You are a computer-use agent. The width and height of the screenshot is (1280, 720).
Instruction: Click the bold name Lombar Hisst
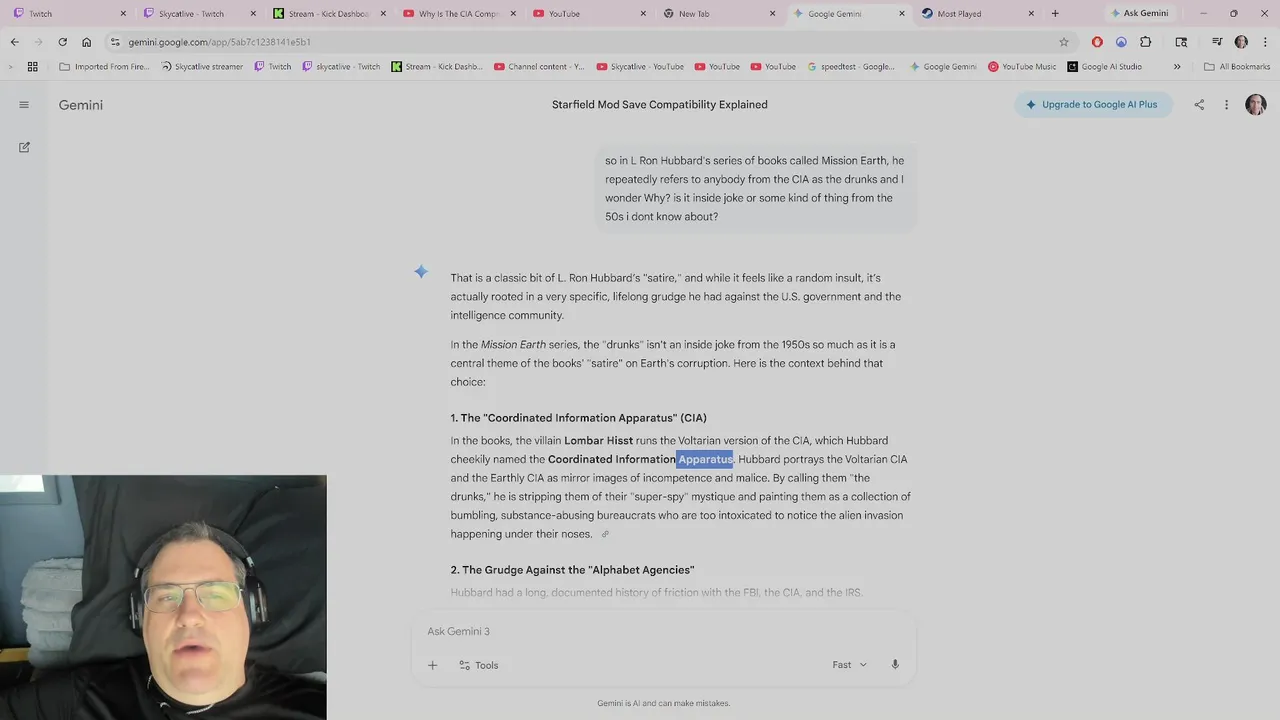[x=598, y=441]
